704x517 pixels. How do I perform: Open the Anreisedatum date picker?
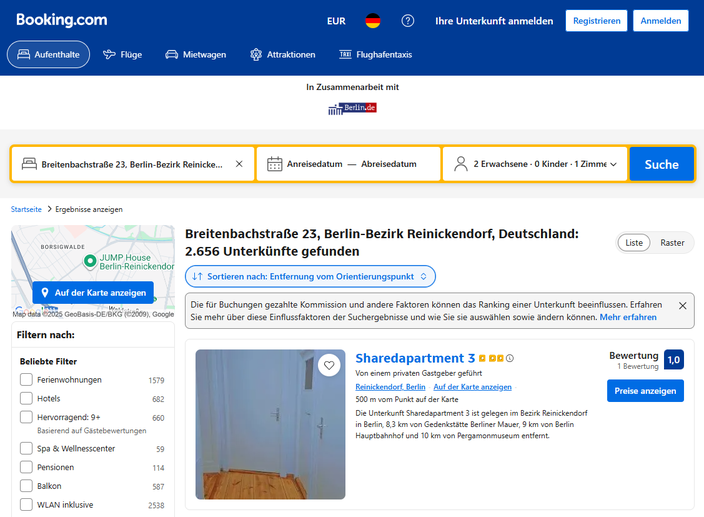point(315,164)
